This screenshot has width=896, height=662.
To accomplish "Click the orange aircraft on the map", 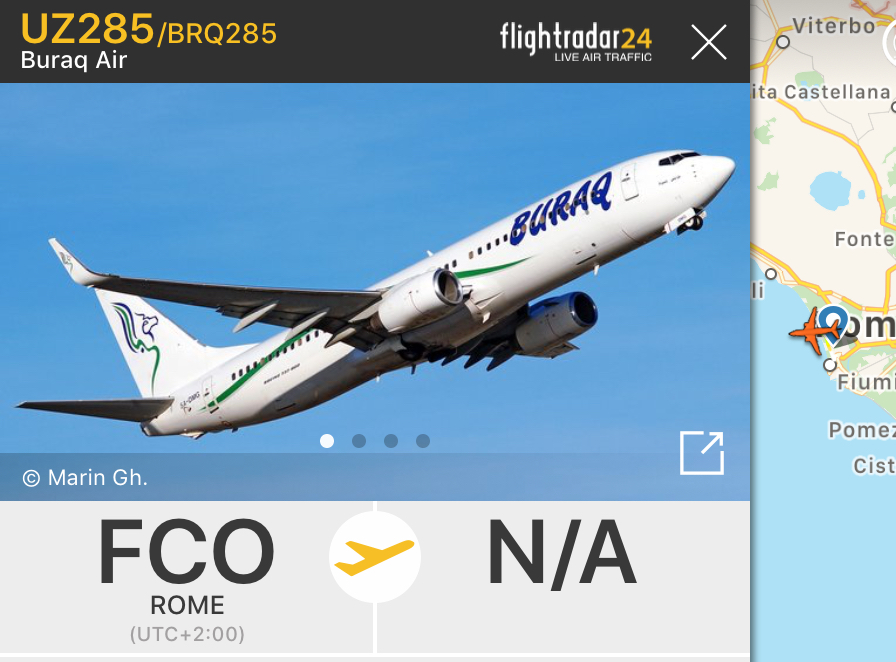I will click(x=813, y=330).
